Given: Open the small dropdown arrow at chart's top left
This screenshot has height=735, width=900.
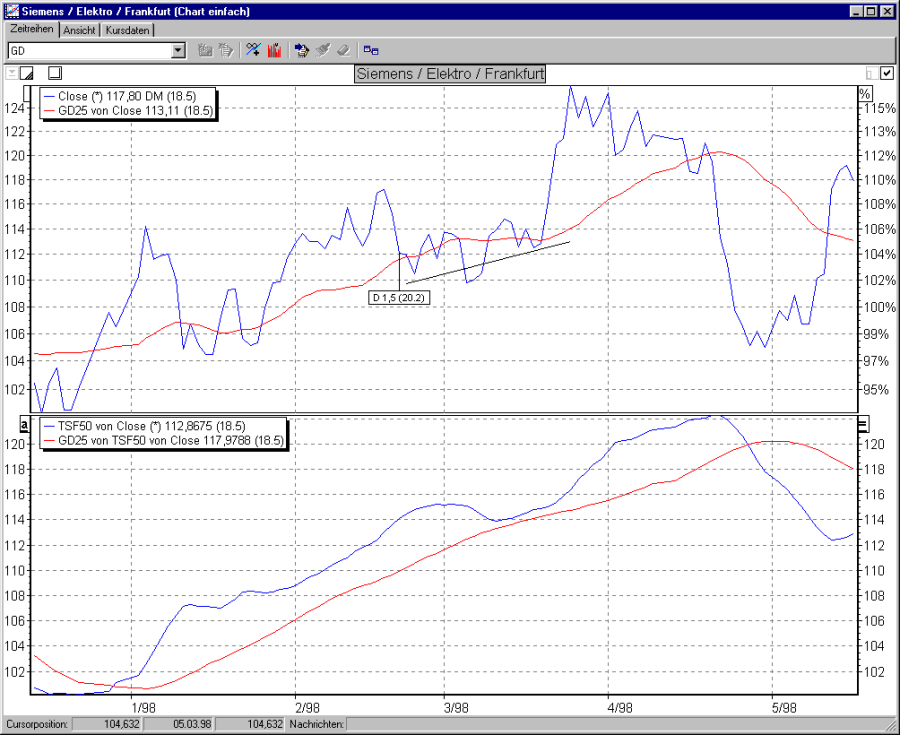Looking at the screenshot, I should (x=10, y=72).
